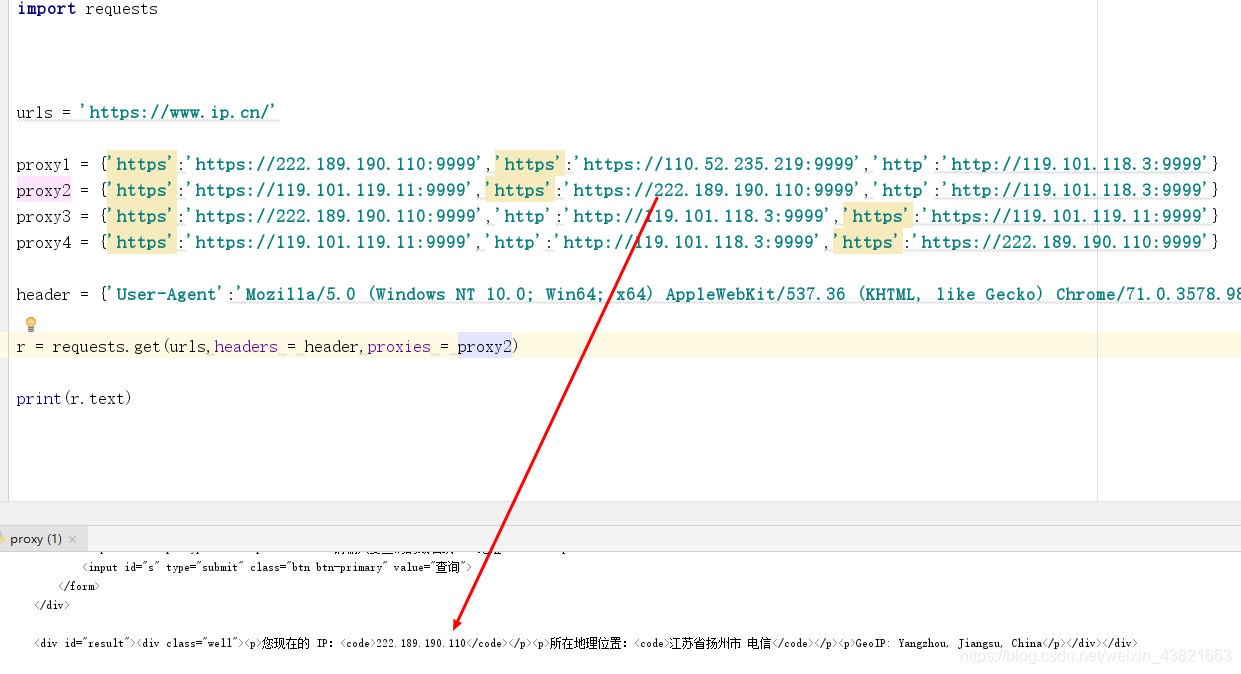
Task: Click the input id="s" line in console output
Action: (276, 567)
